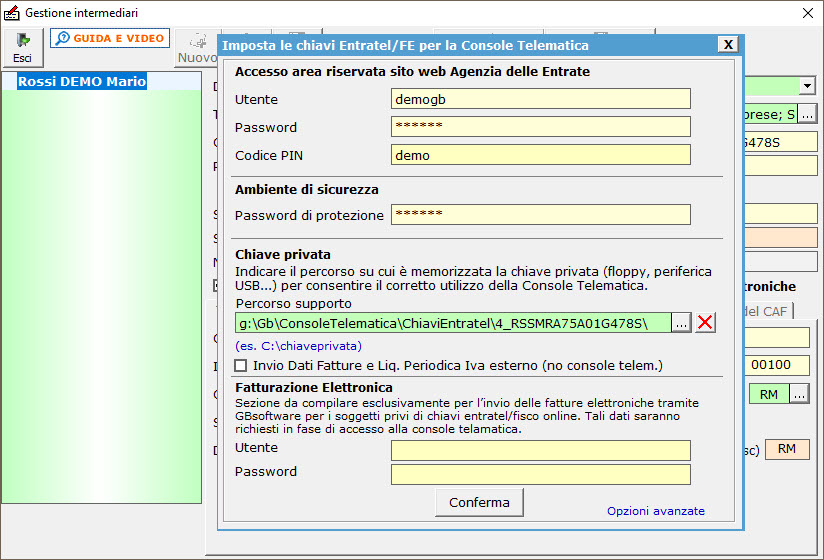Click the Utente field containing demogb
This screenshot has width=824, height=560.
pos(540,99)
